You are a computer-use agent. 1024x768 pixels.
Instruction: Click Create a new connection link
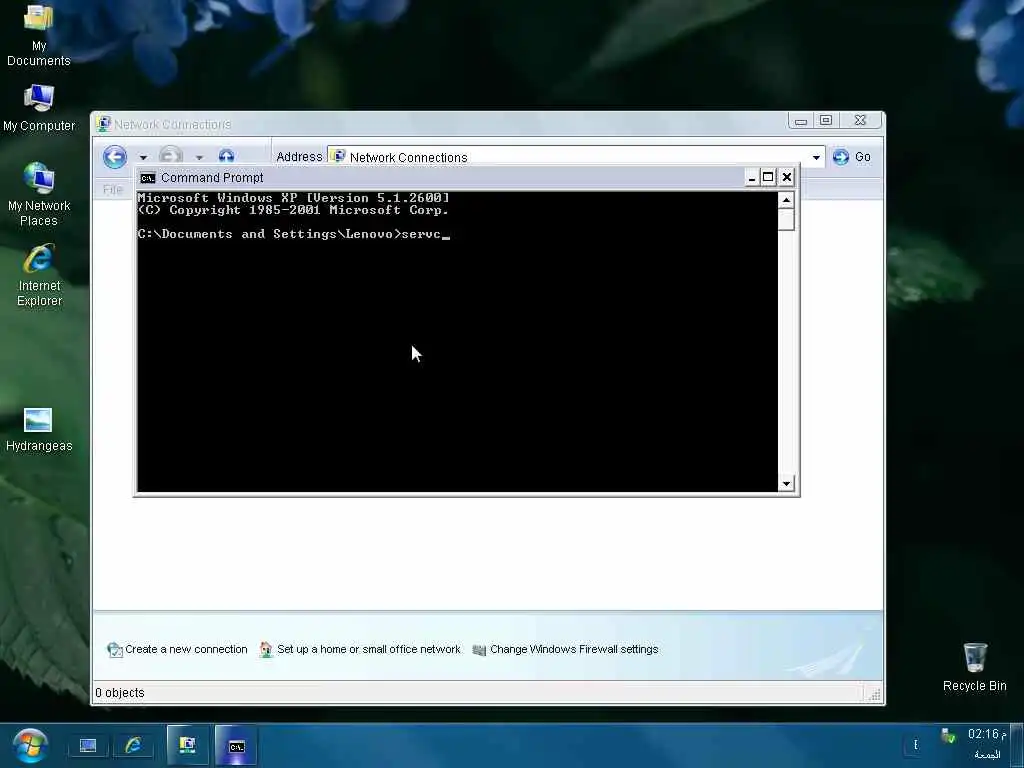[x=178, y=649]
